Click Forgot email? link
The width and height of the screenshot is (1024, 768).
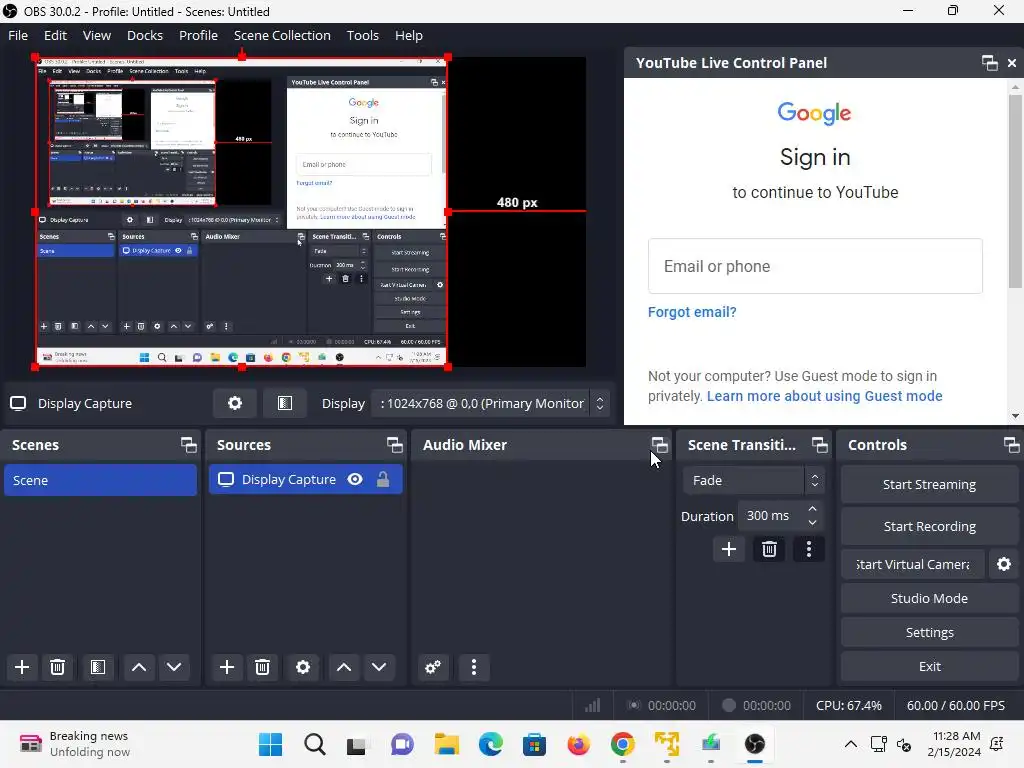coord(692,312)
